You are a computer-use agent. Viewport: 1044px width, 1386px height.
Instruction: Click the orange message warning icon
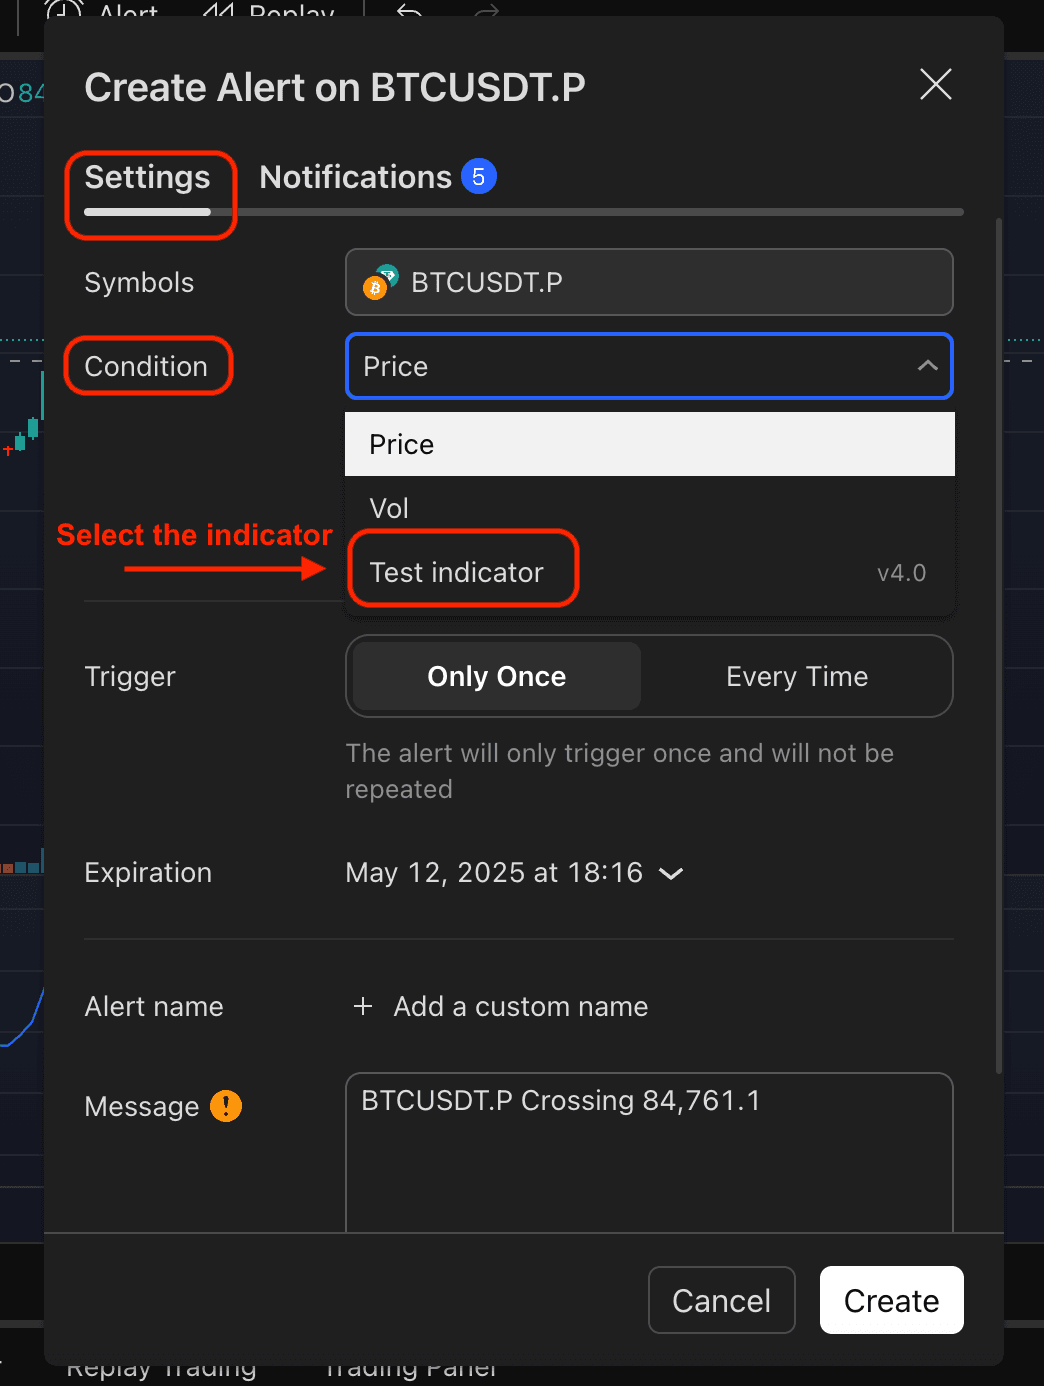point(226,1106)
